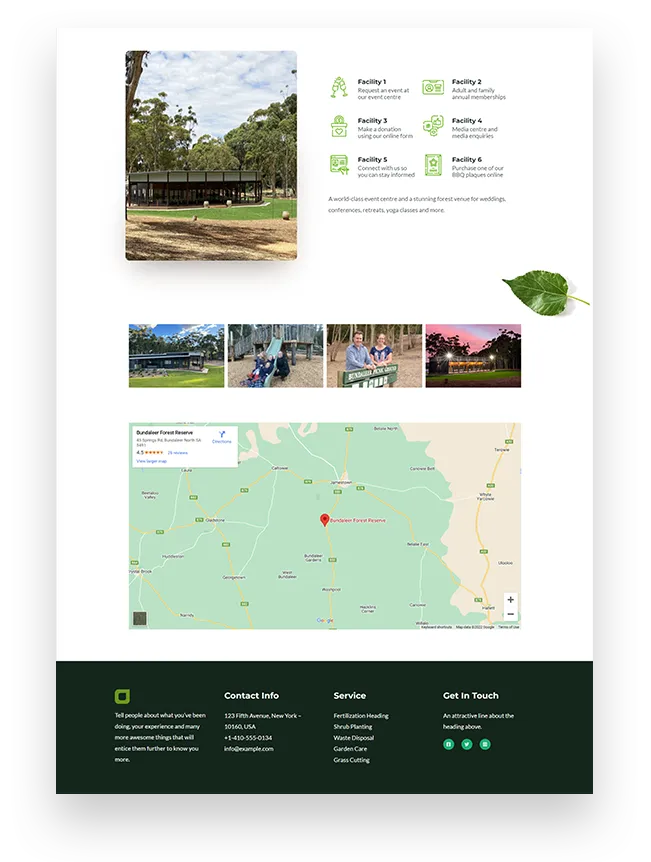Screen dimensions: 651x862
Task: Click the Facility 3 donation box icon
Action: click(339, 126)
